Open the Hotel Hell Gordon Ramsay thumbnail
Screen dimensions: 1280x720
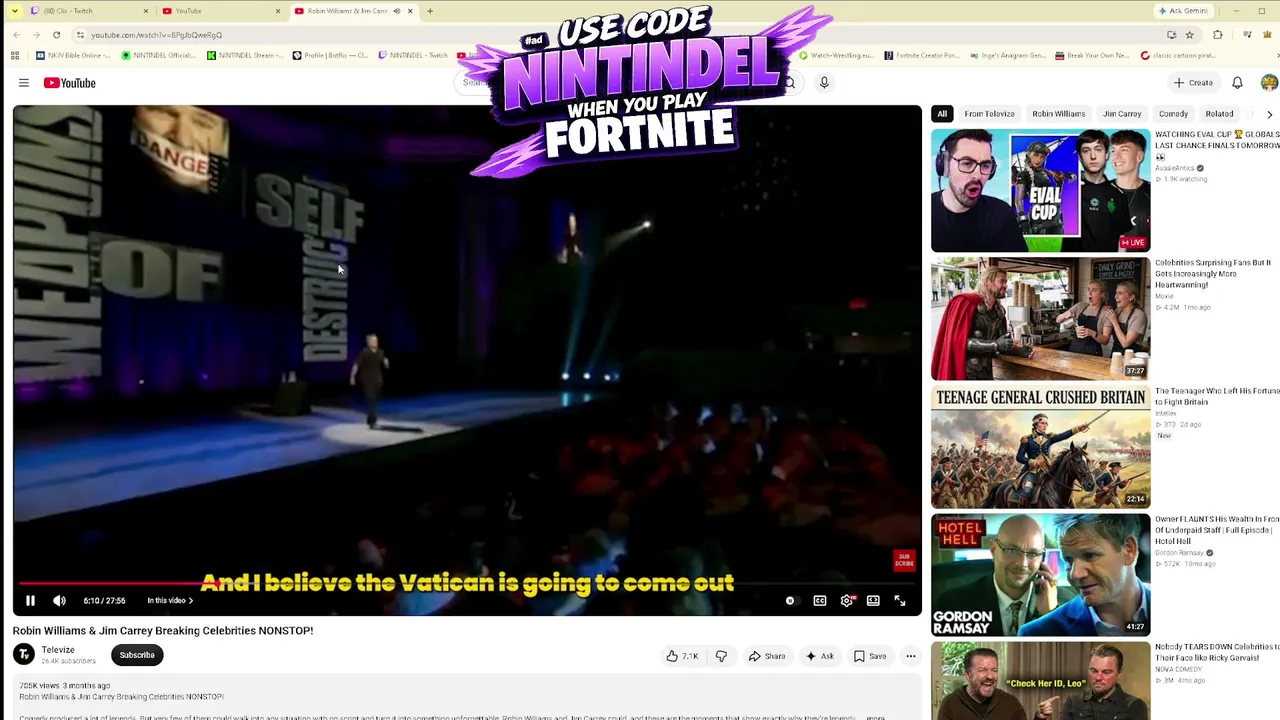(1040, 575)
